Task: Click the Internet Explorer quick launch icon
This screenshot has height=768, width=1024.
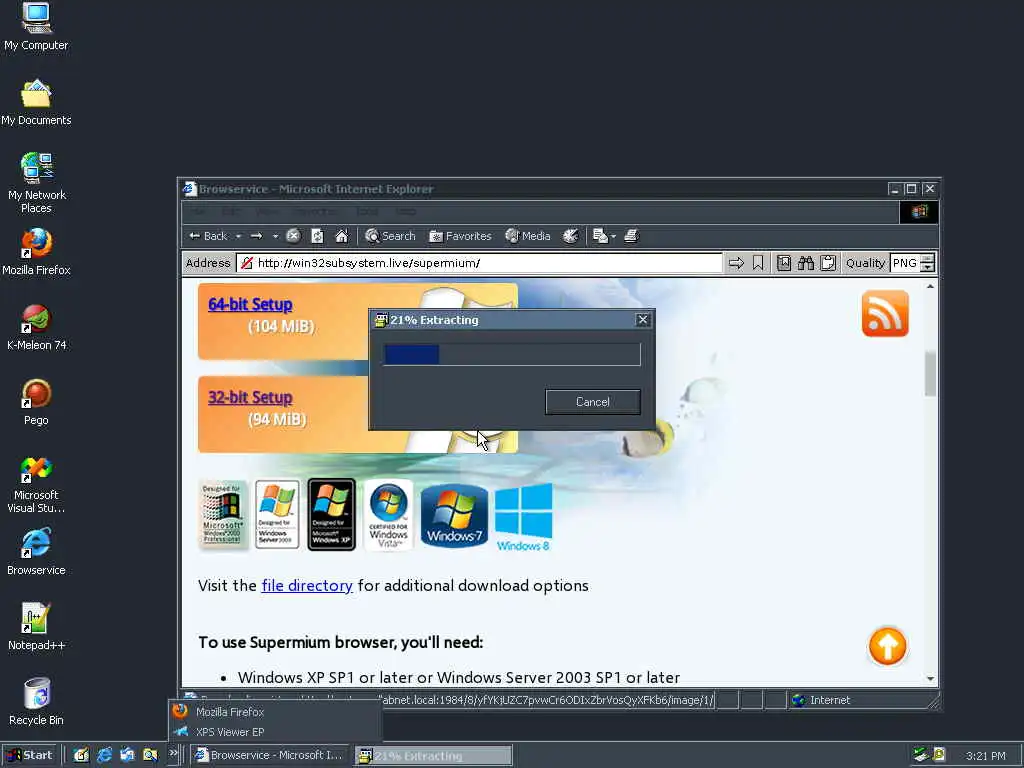Action: (x=104, y=755)
